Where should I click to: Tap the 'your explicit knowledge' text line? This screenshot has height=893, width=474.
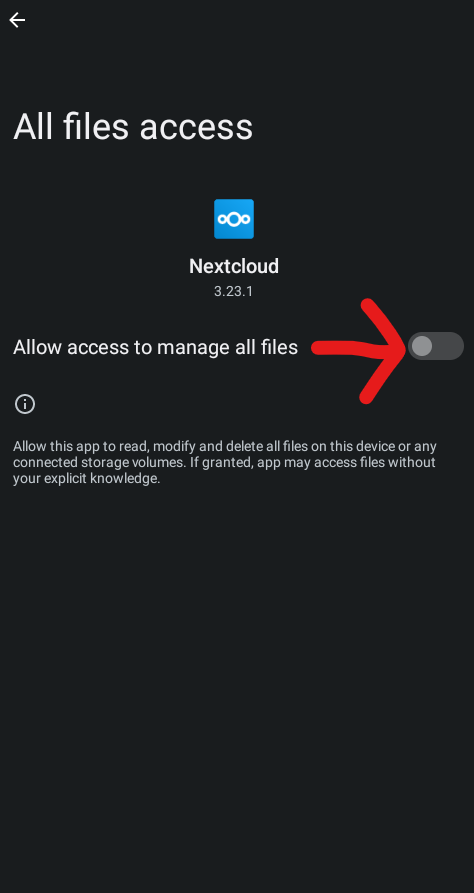[87, 478]
